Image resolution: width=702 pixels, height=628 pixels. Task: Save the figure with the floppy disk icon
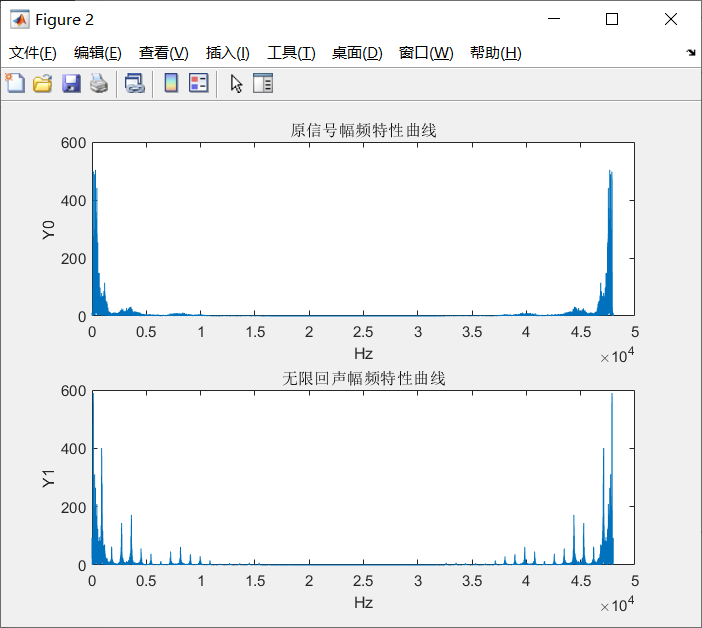71,84
